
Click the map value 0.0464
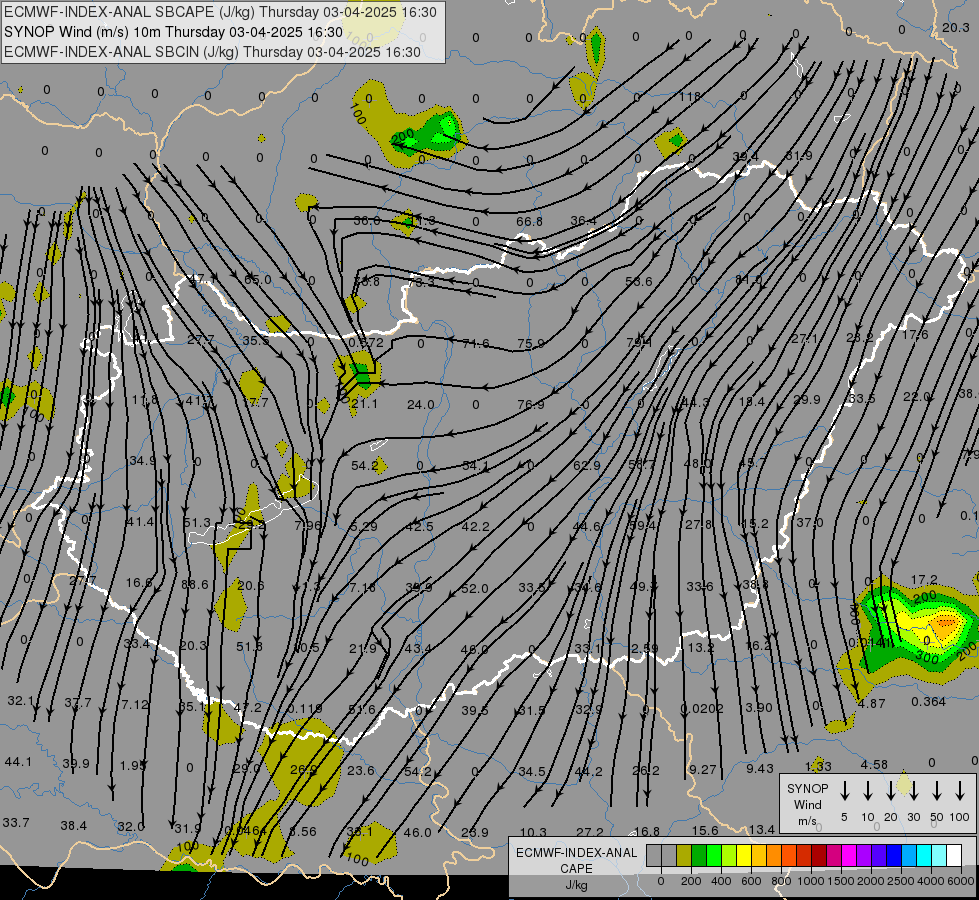(245, 831)
